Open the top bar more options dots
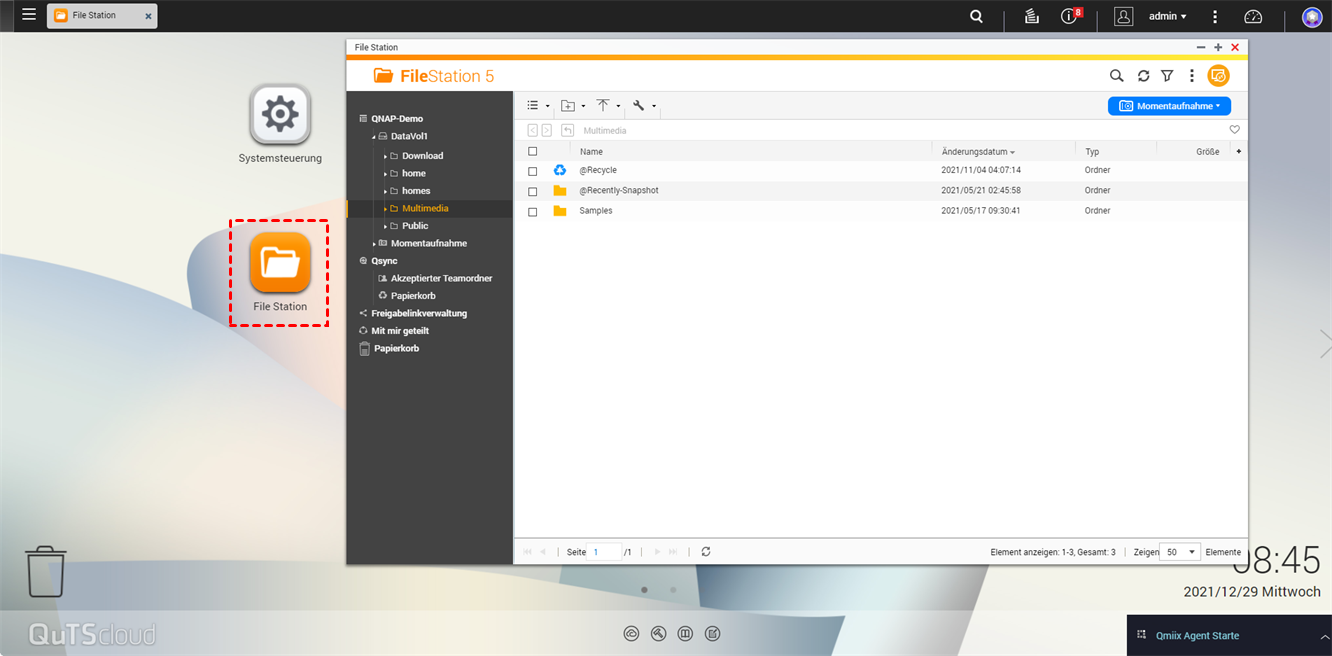The height and width of the screenshot is (656, 1332). click(1215, 16)
